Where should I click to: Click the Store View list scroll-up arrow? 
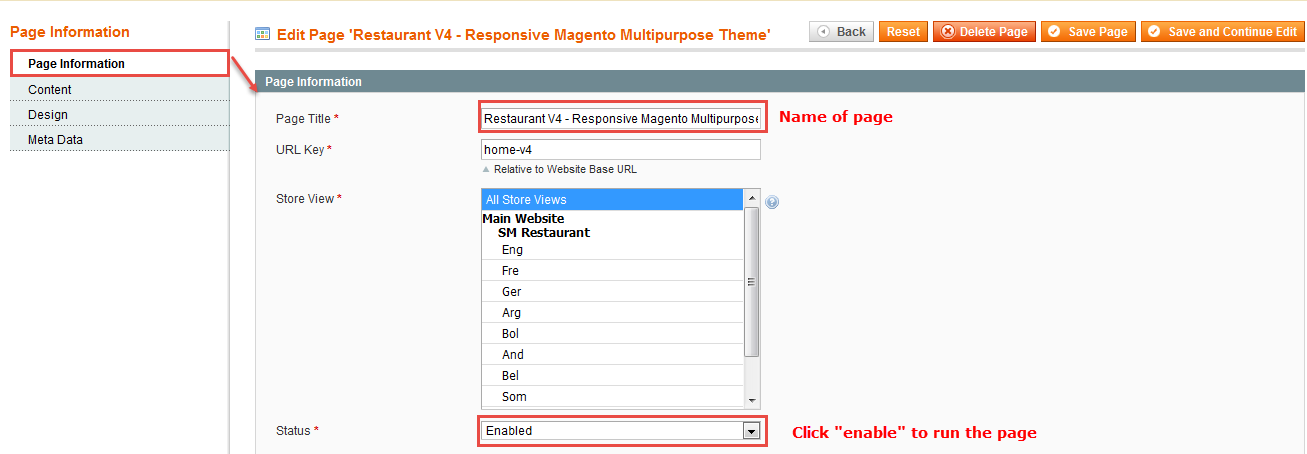[x=753, y=198]
